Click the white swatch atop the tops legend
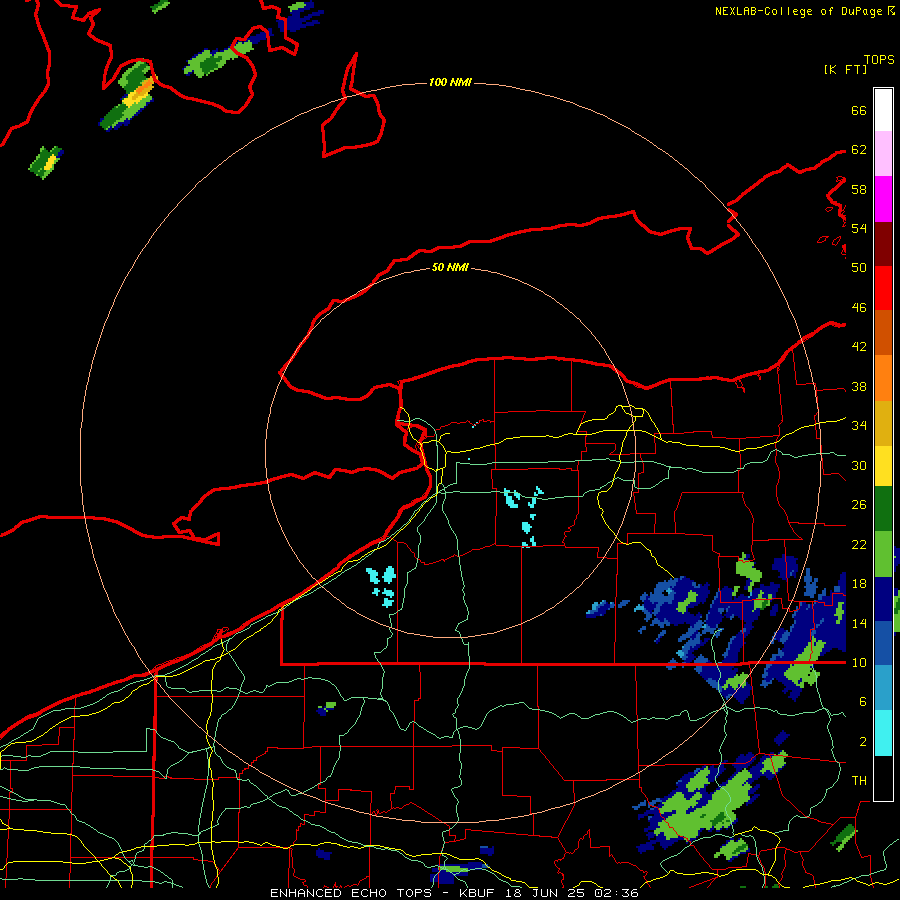The height and width of the screenshot is (900, 900). tap(883, 110)
